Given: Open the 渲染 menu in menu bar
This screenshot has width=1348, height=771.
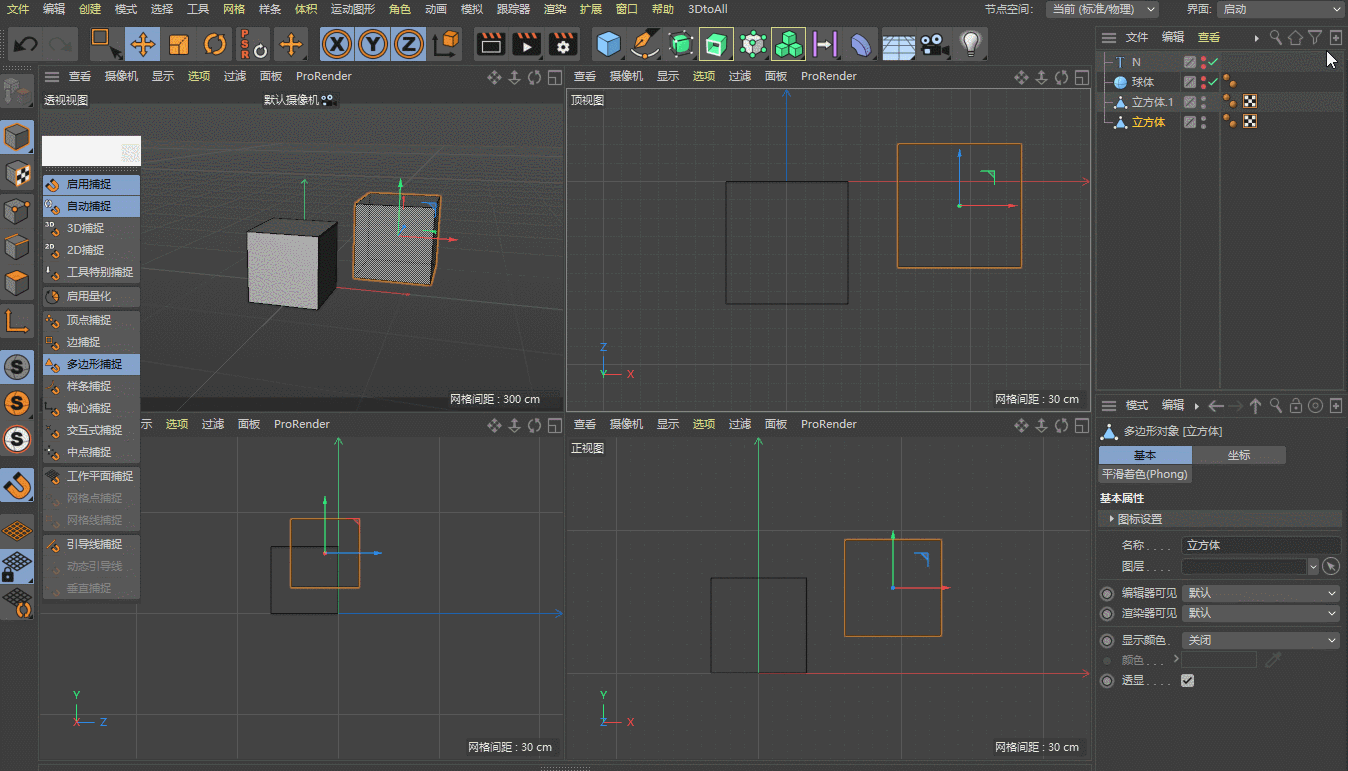Looking at the screenshot, I should point(554,9).
